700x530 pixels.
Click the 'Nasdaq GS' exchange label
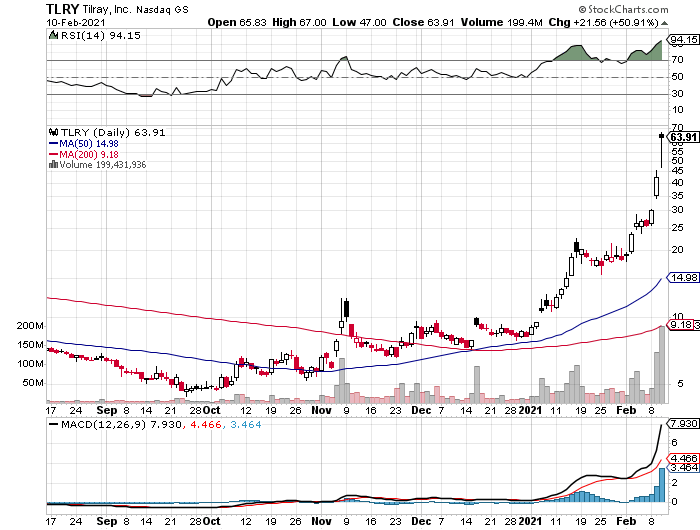(x=162, y=10)
